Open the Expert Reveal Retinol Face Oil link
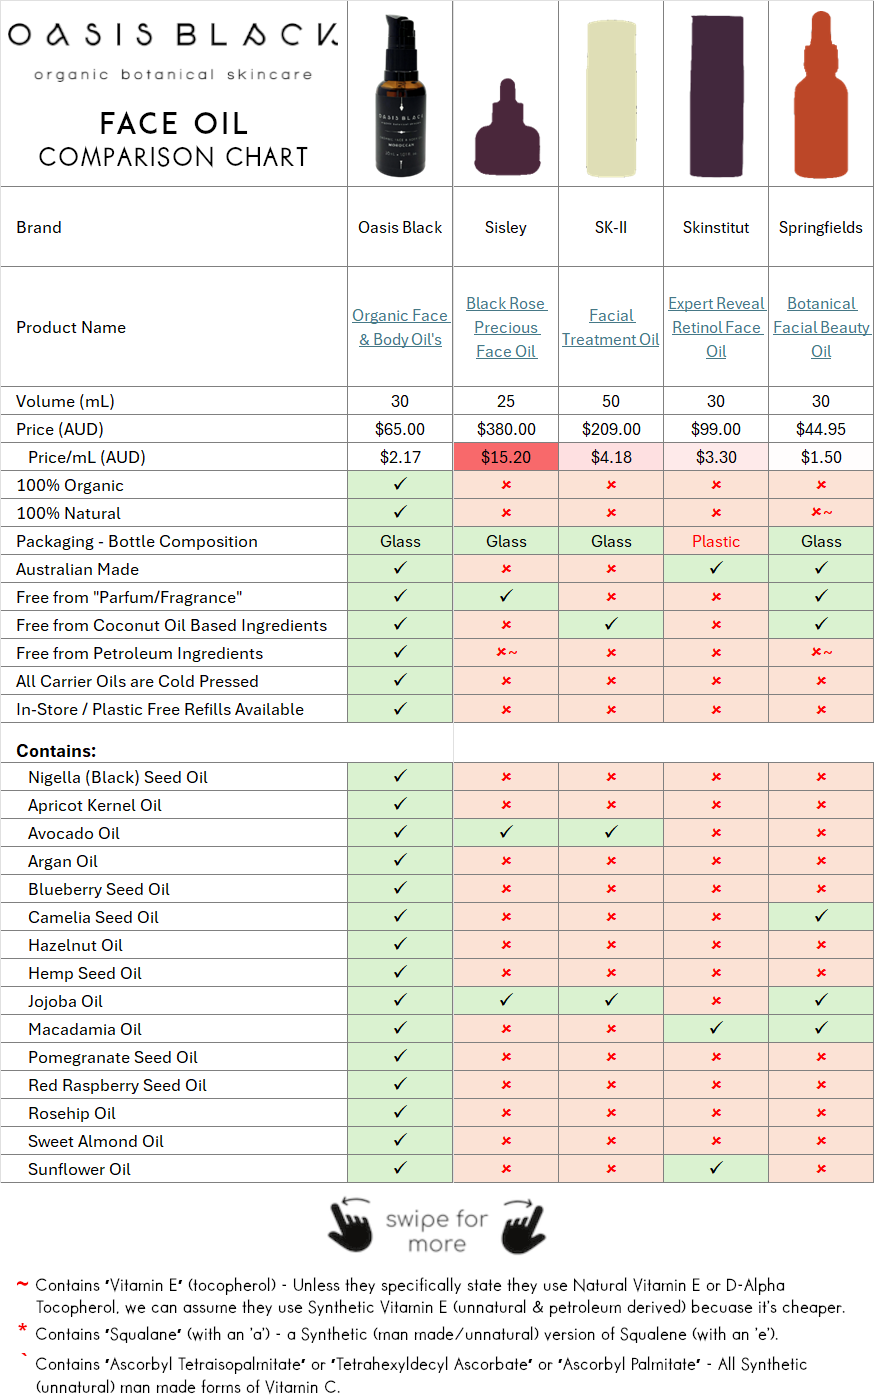 [x=716, y=327]
